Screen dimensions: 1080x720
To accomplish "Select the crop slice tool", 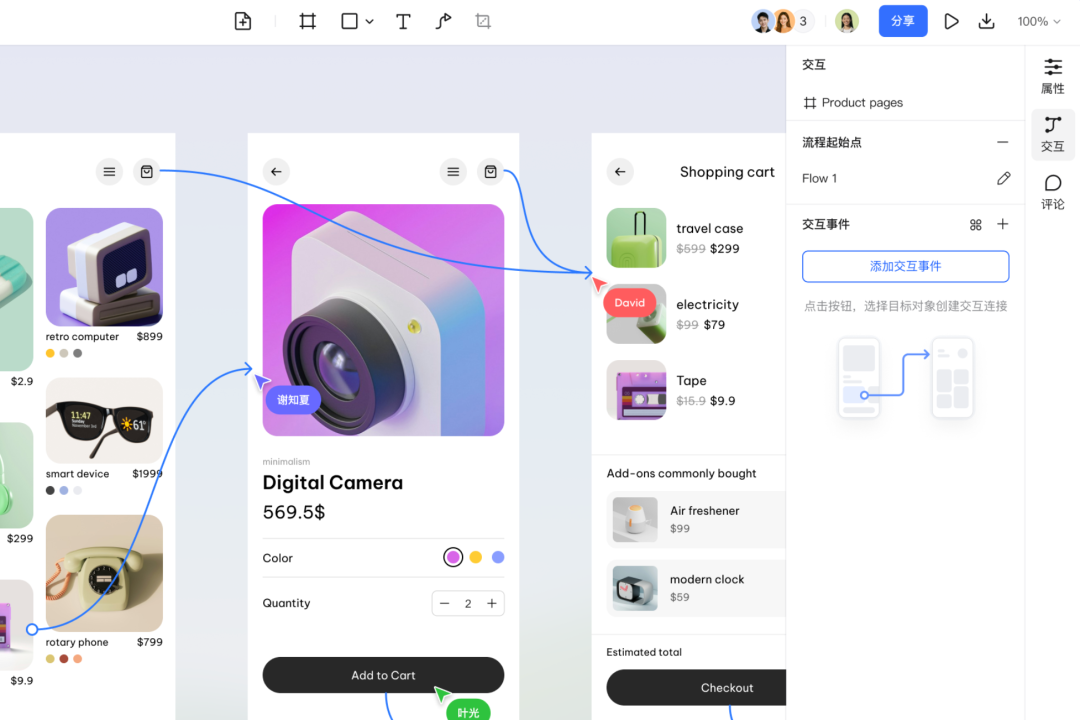I will tap(484, 21).
